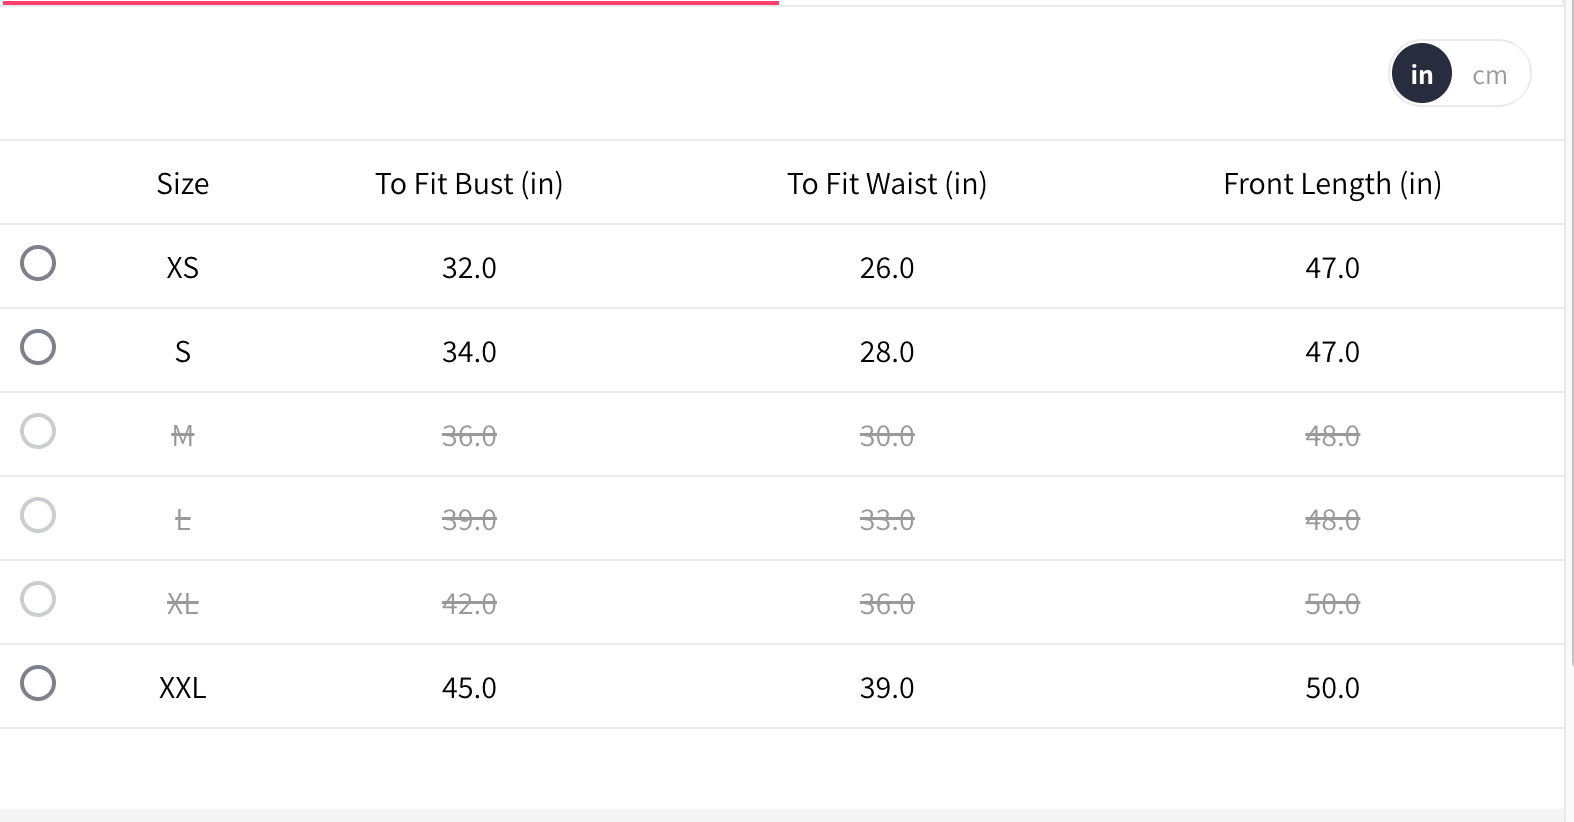Click the XXL size label text
The height and width of the screenshot is (822, 1574).
pyautogui.click(x=183, y=688)
